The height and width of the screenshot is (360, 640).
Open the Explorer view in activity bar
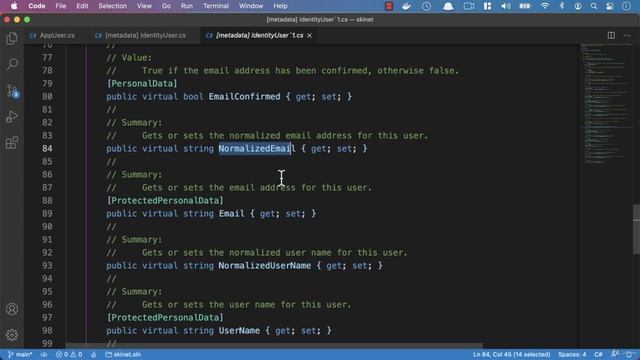point(12,38)
